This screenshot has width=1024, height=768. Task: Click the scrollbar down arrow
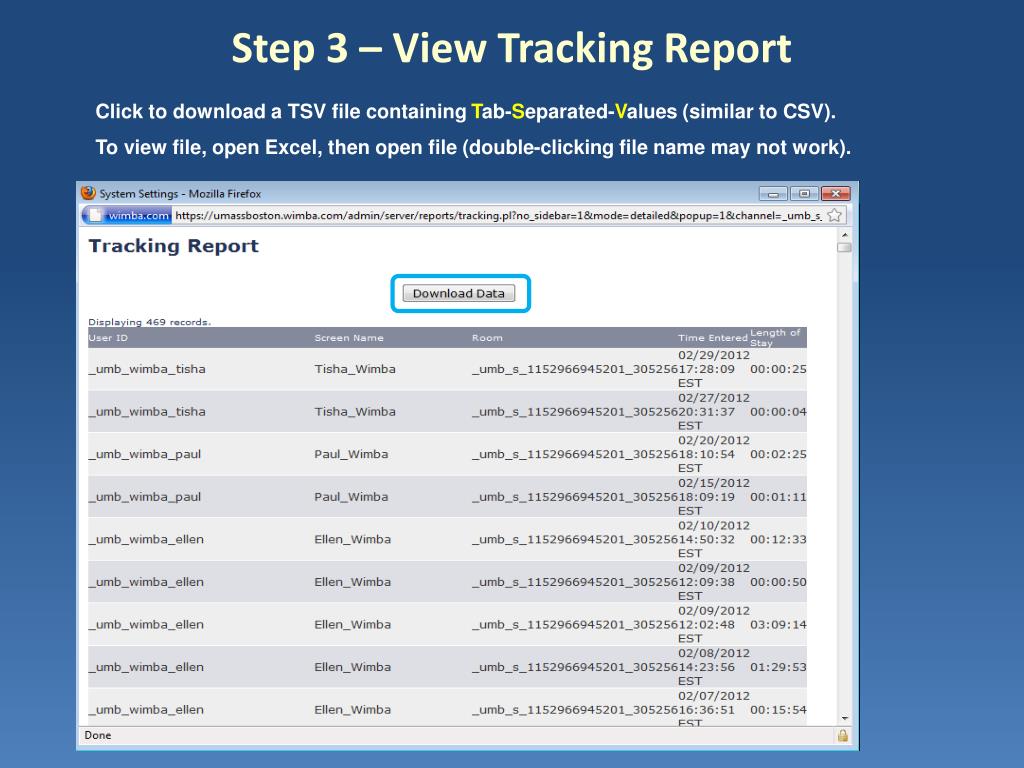[844, 718]
